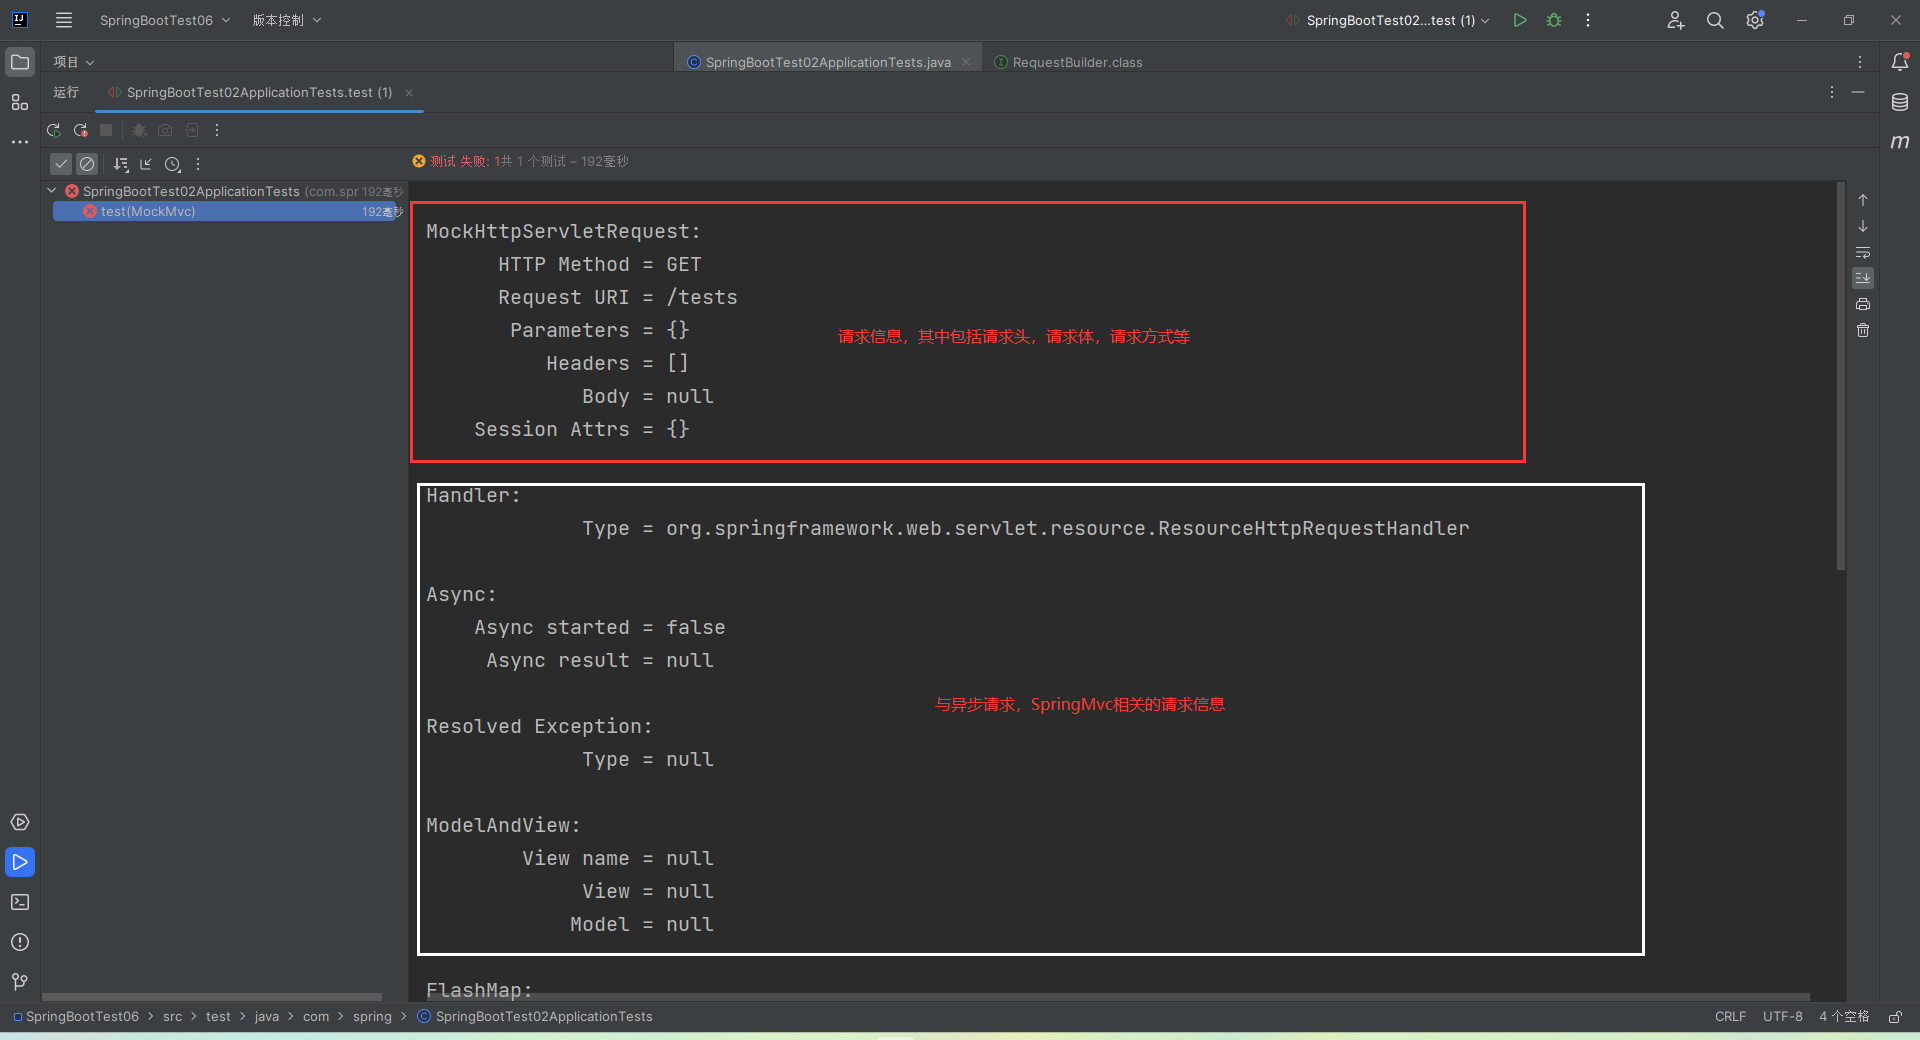Screen dimensions: 1920x1040
Task: Collapse all test results icon
Action: [x=146, y=164]
